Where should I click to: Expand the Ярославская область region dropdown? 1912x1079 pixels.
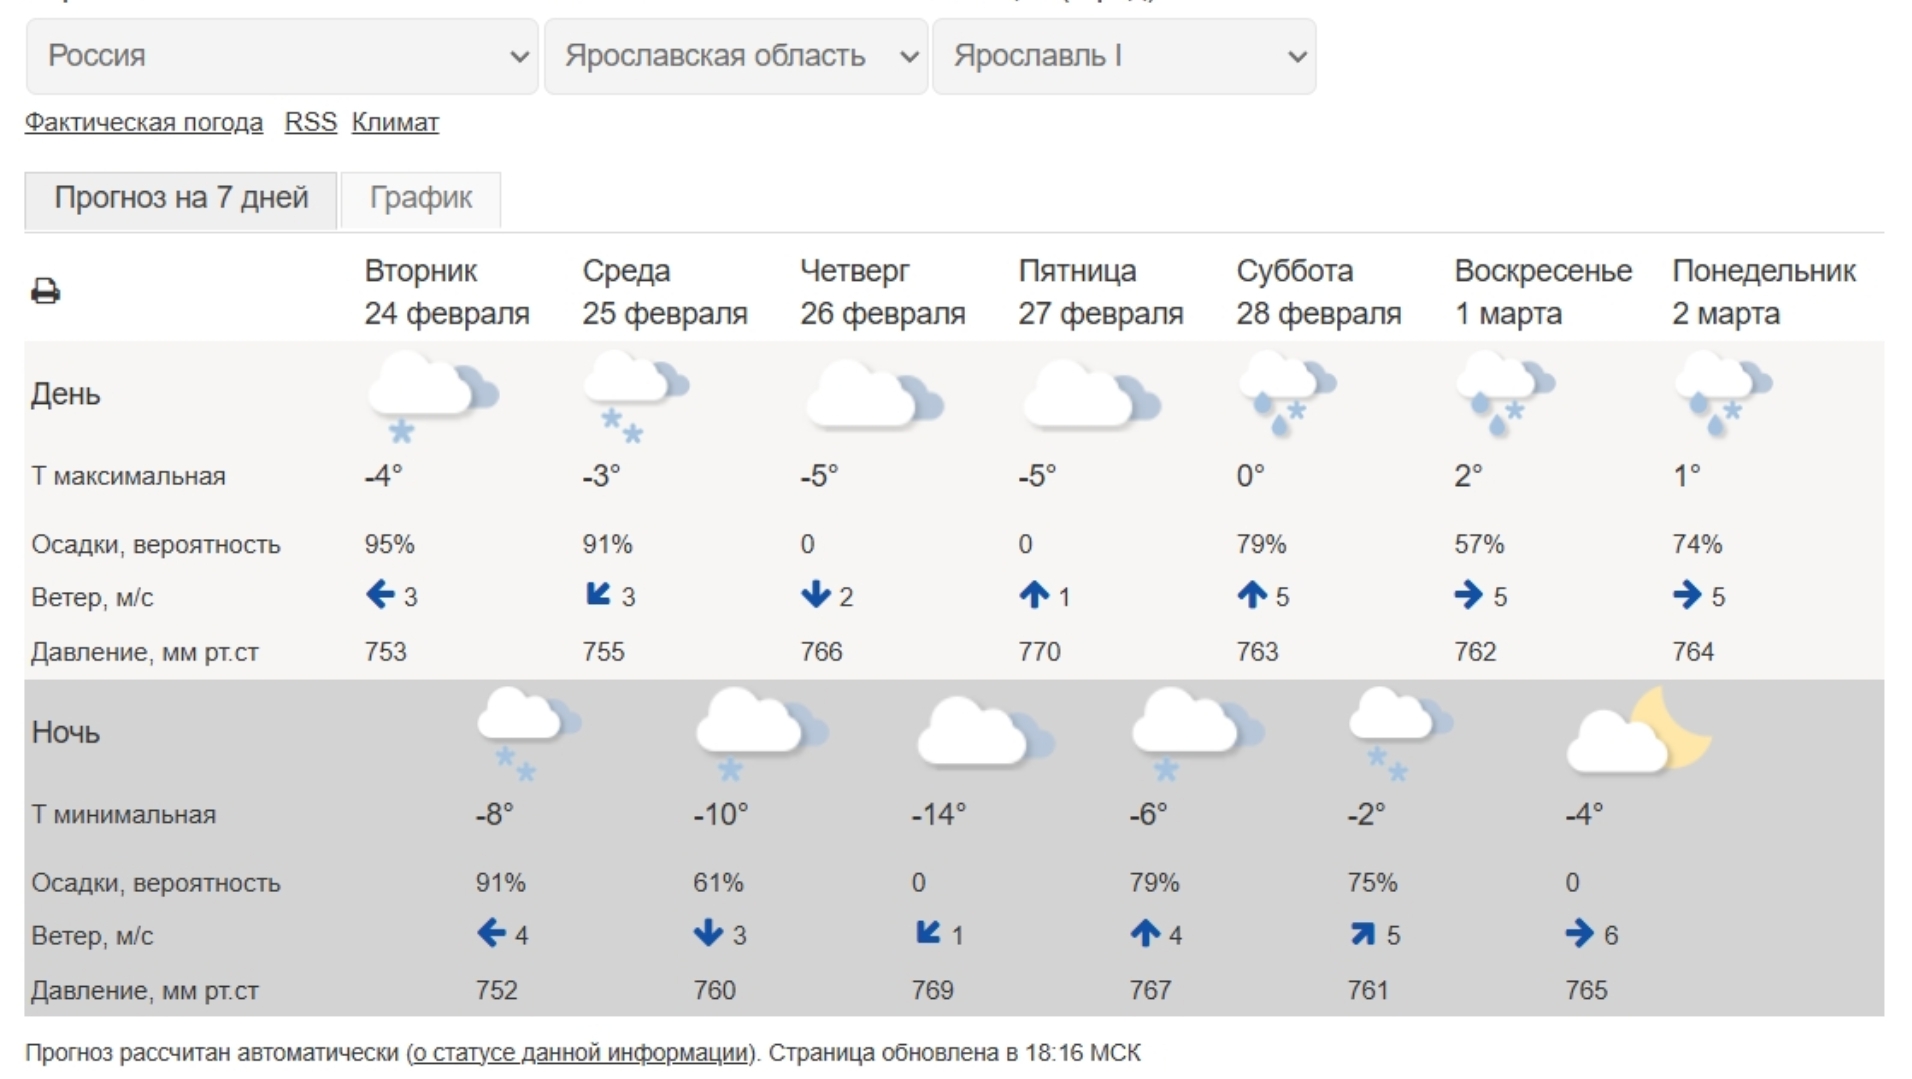[736, 56]
